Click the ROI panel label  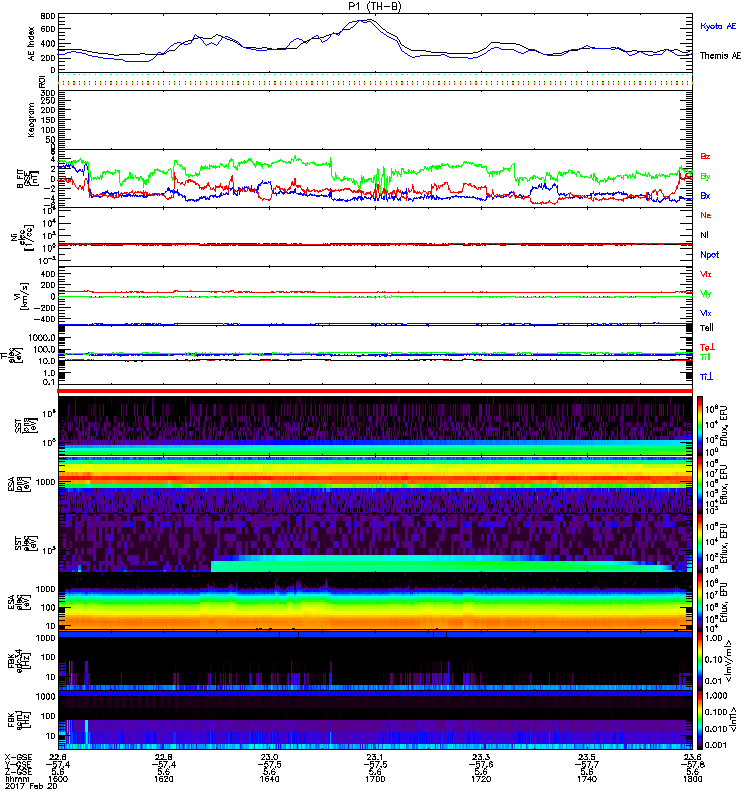pyautogui.click(x=42, y=82)
